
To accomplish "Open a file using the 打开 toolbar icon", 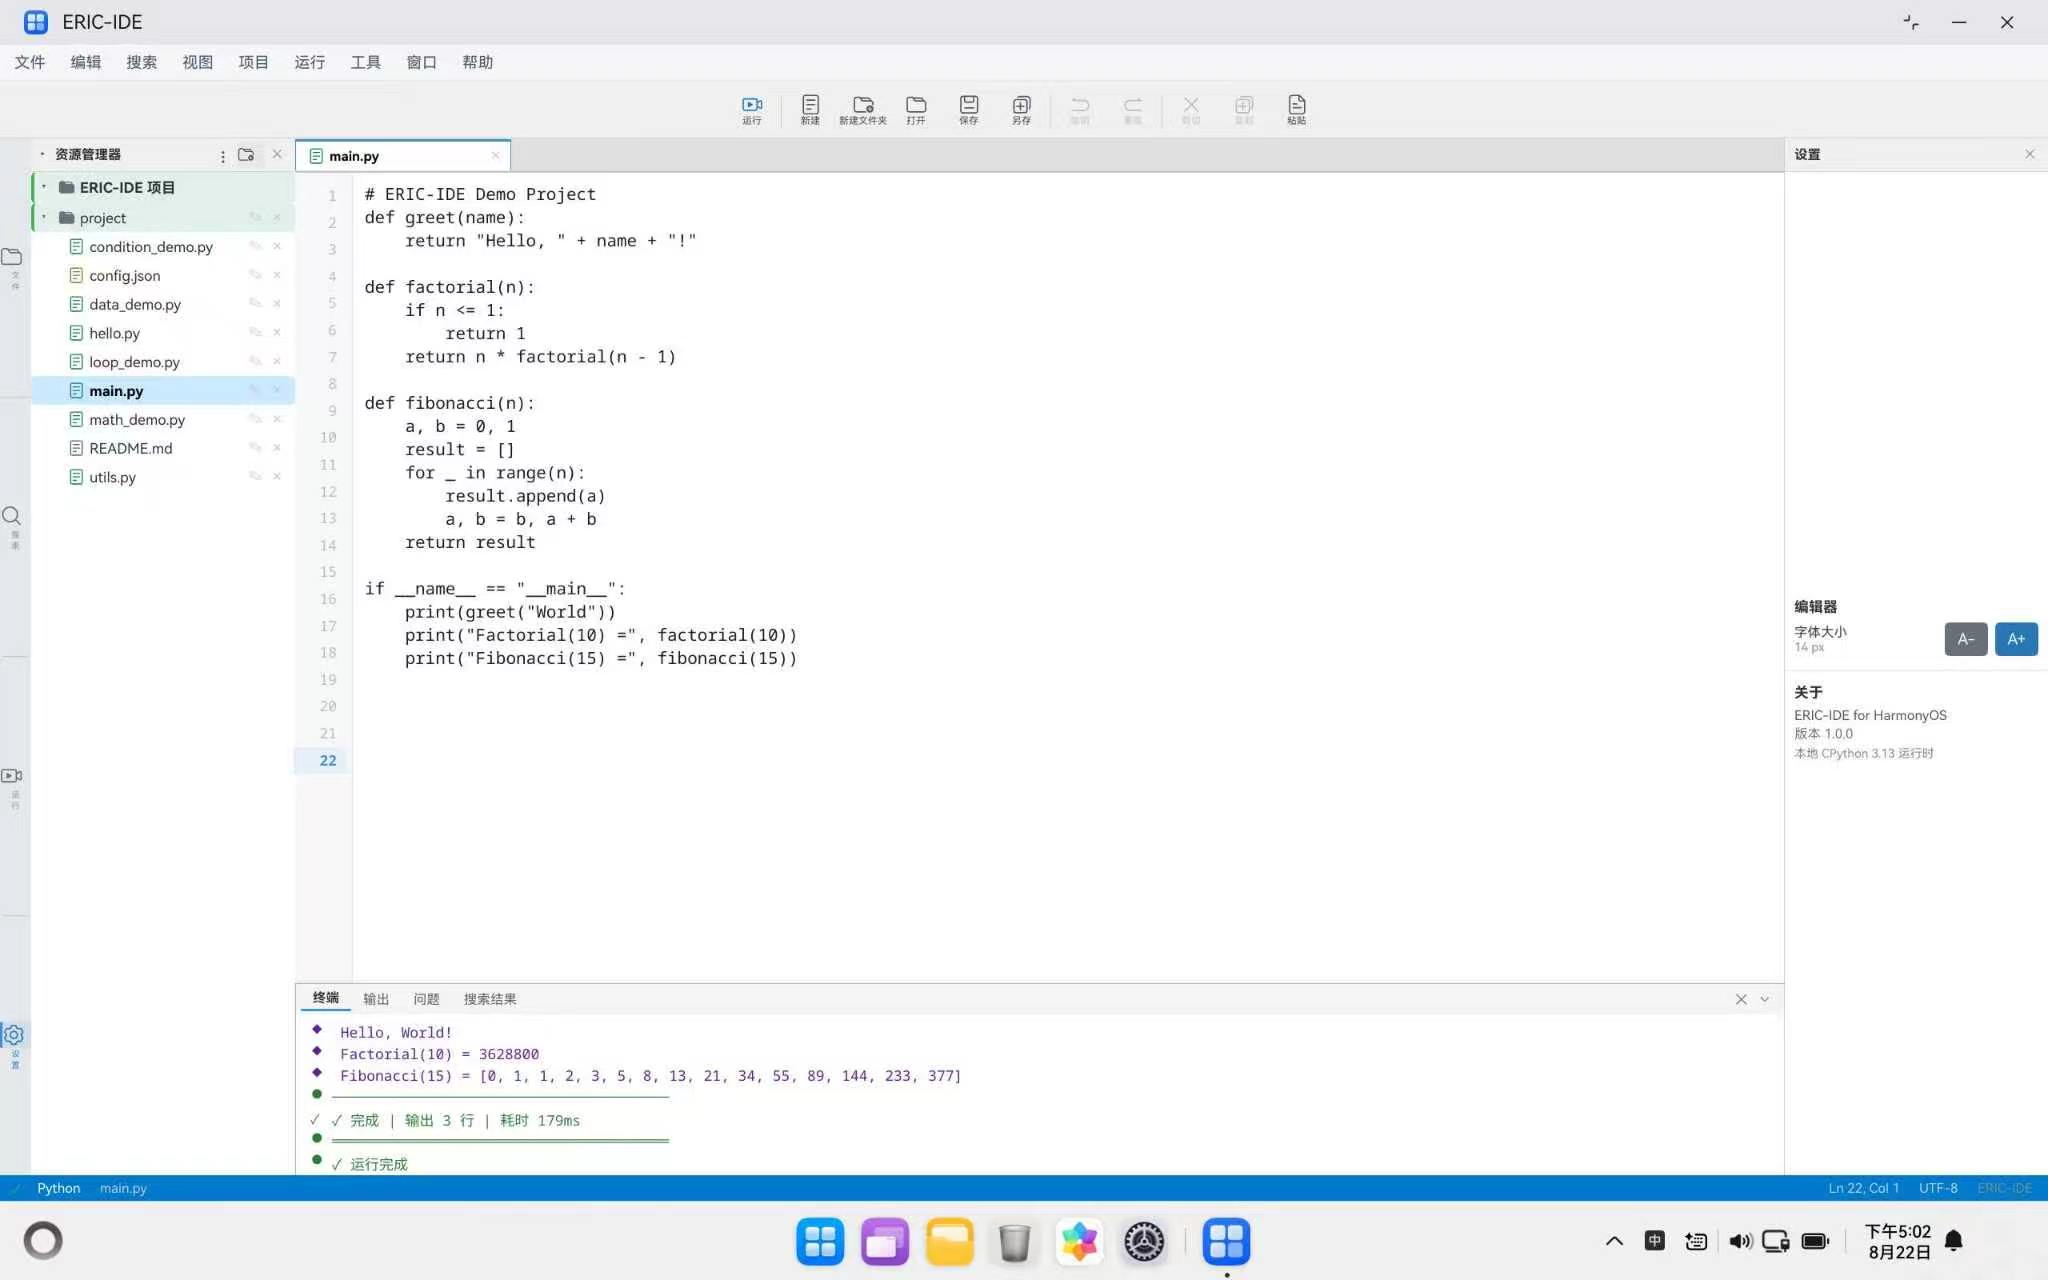I will [916, 109].
